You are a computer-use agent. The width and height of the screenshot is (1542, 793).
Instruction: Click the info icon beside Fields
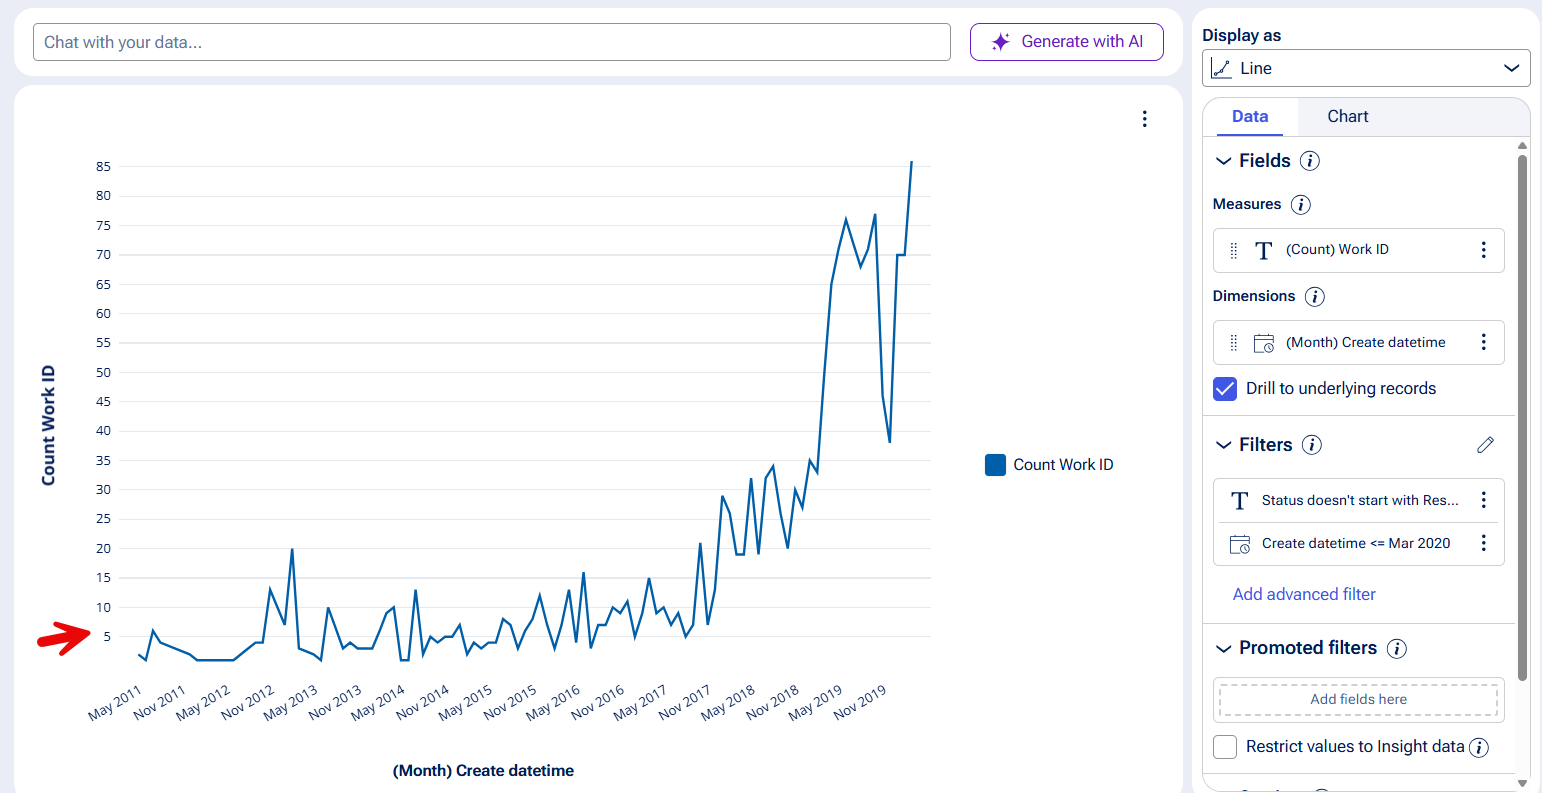point(1309,161)
